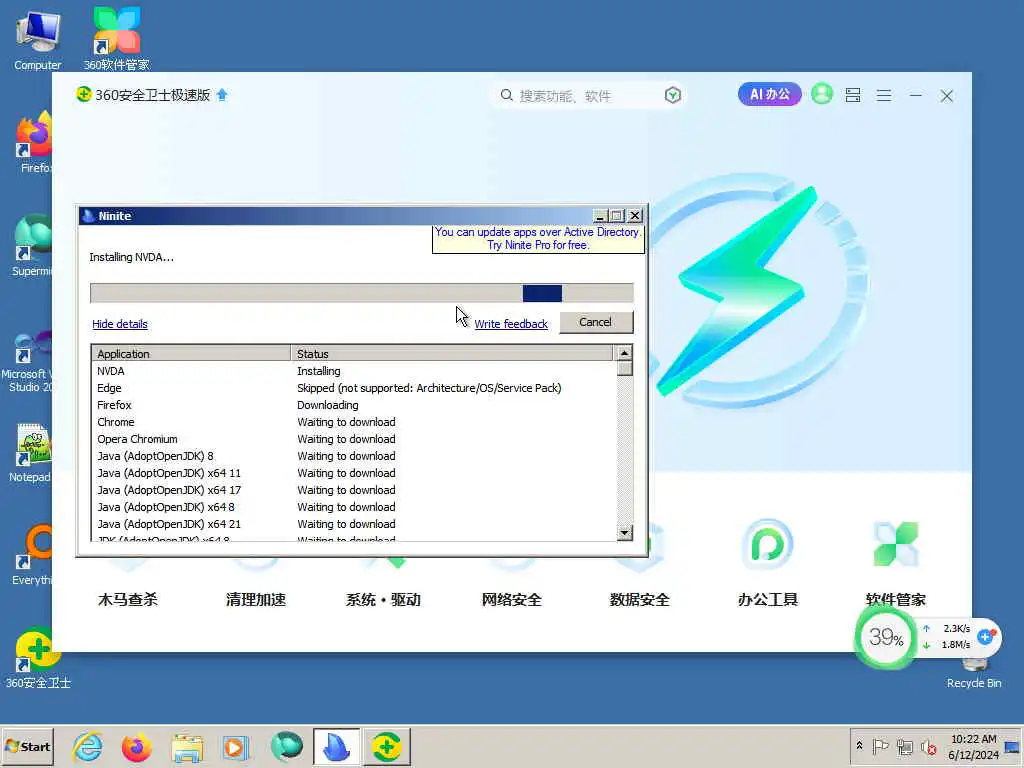Select the Java (AdoptOpenJDK) x64 17 row
1024x768 pixels.
click(353, 490)
